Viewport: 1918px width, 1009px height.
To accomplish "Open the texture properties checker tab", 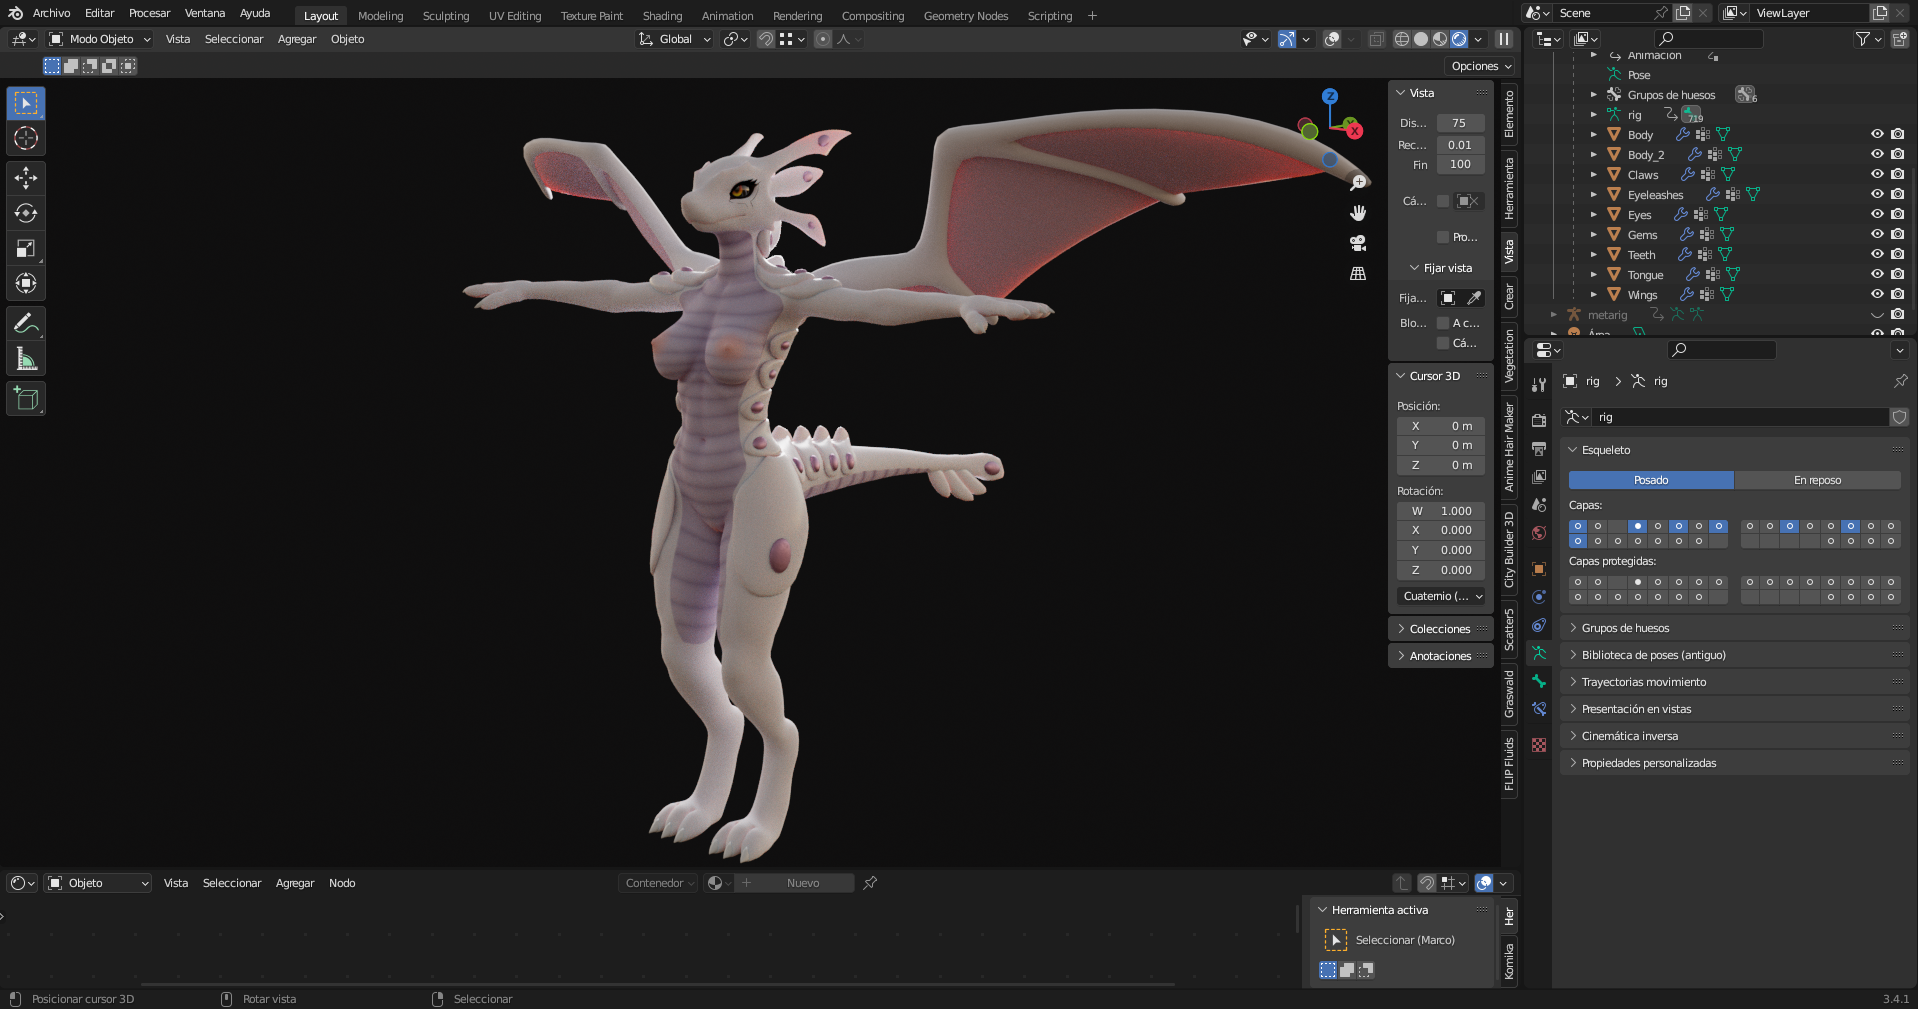I will 1539,745.
